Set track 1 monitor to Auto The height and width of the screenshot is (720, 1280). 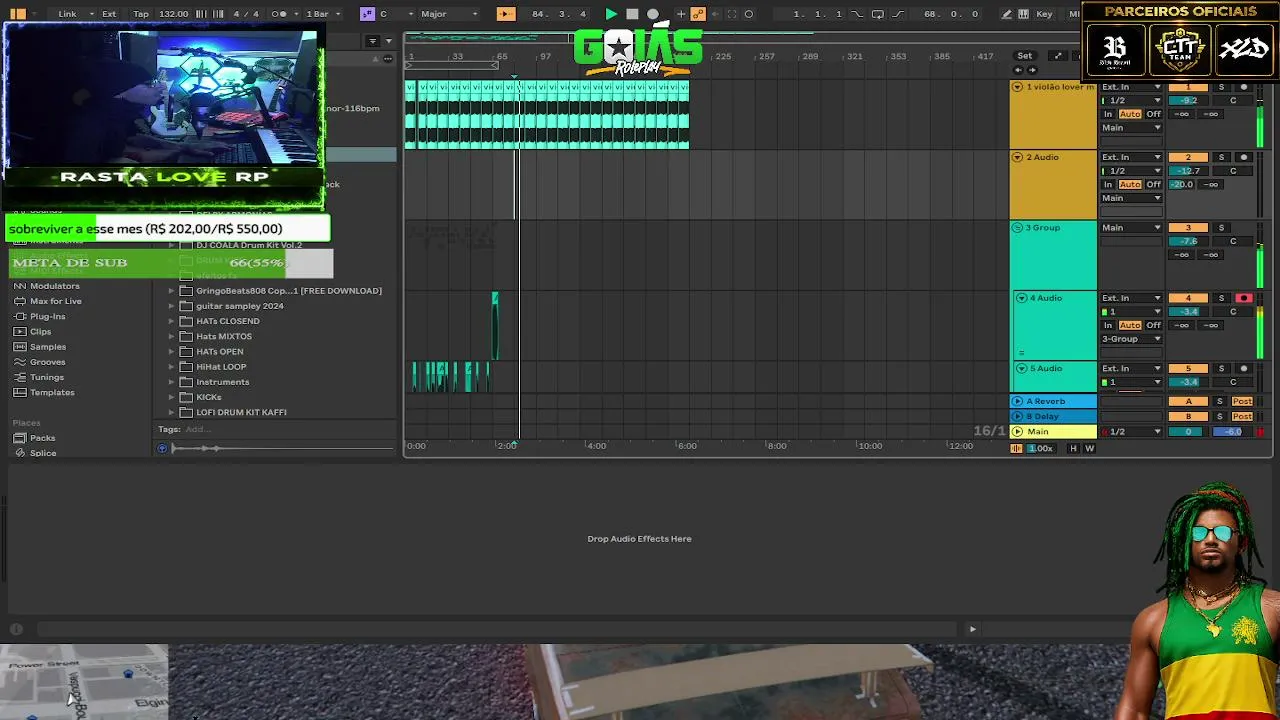tap(1130, 114)
